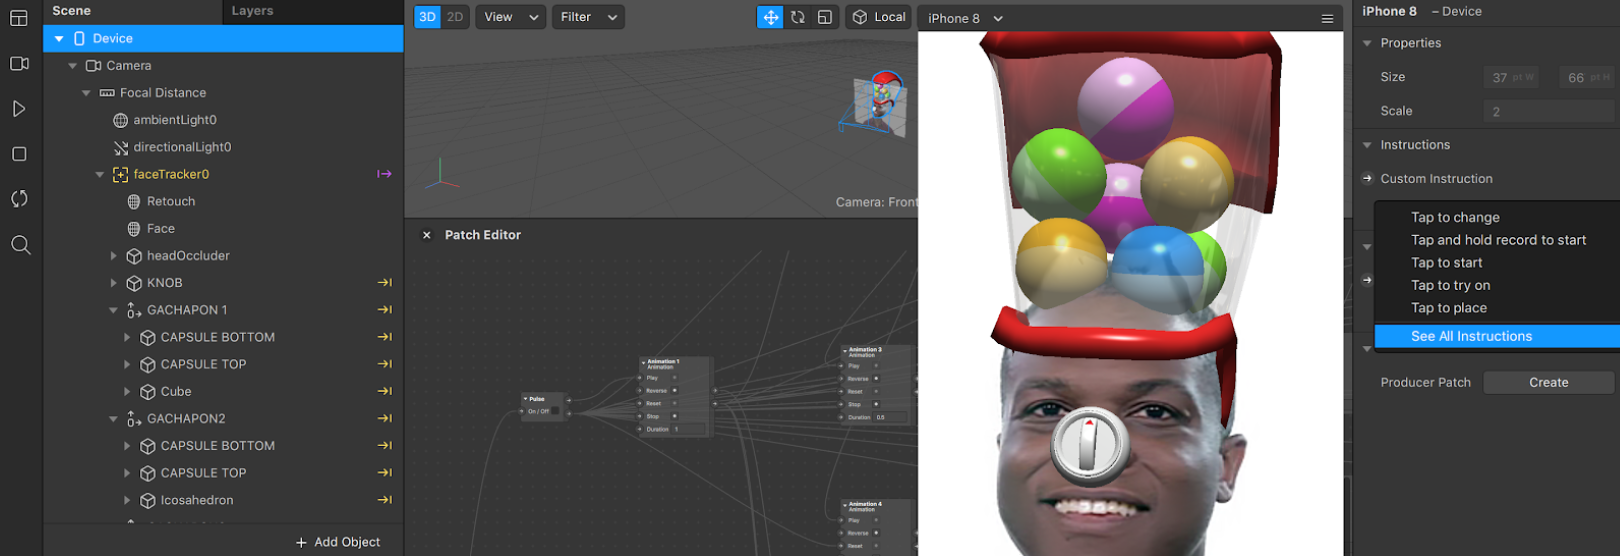Select 'See All Instructions' menu entry
The image size is (1620, 556).
(1497, 336)
